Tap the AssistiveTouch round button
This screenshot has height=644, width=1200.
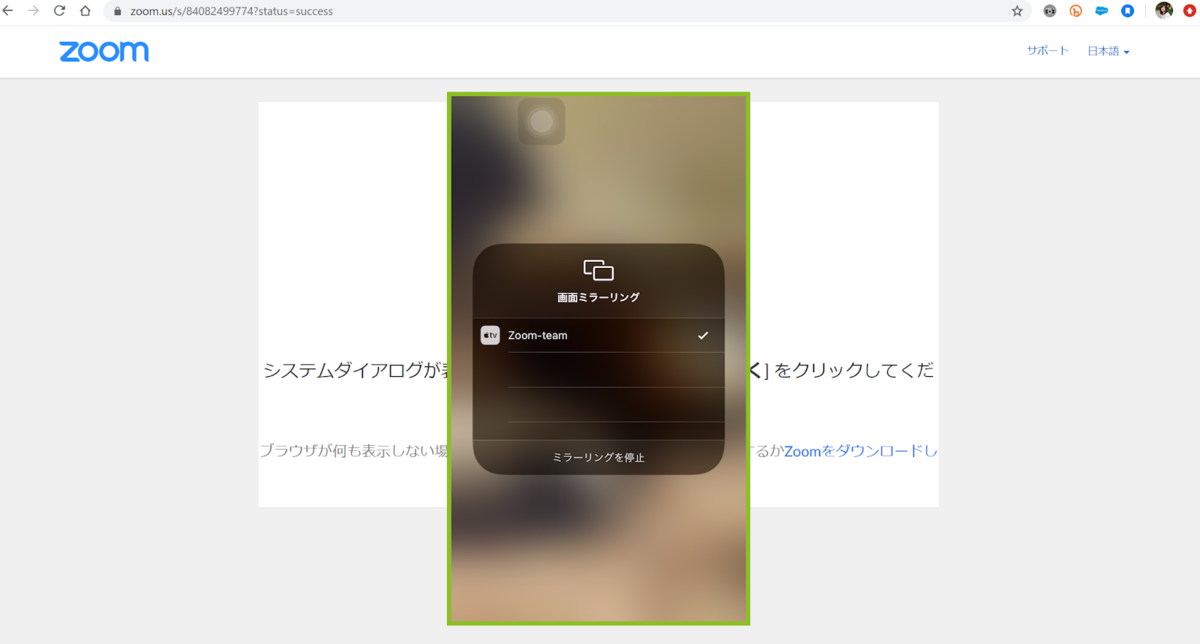(541, 121)
